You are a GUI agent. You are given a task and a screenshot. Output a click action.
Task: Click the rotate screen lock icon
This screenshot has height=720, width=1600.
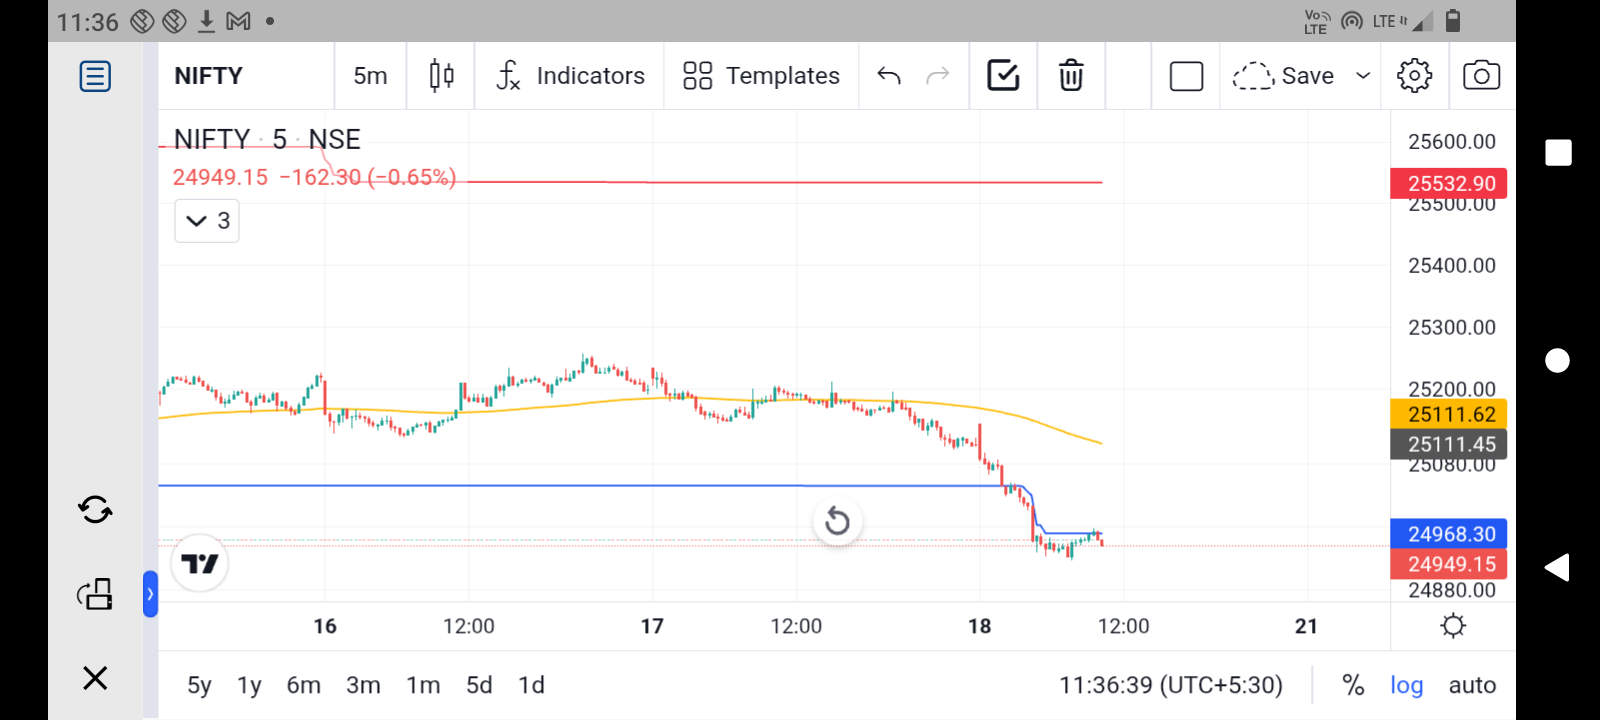click(95, 594)
